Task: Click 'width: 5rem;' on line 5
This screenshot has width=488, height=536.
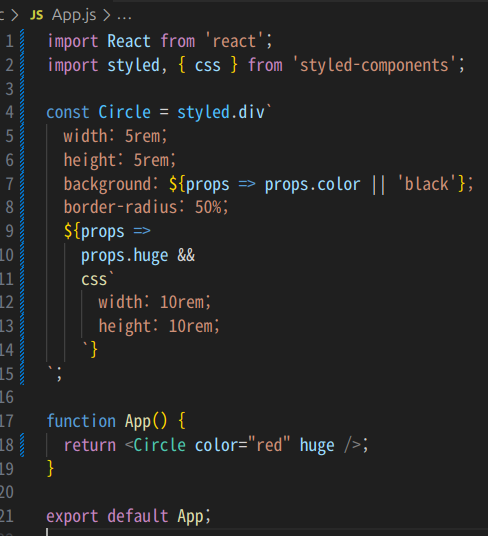Action: (116, 136)
